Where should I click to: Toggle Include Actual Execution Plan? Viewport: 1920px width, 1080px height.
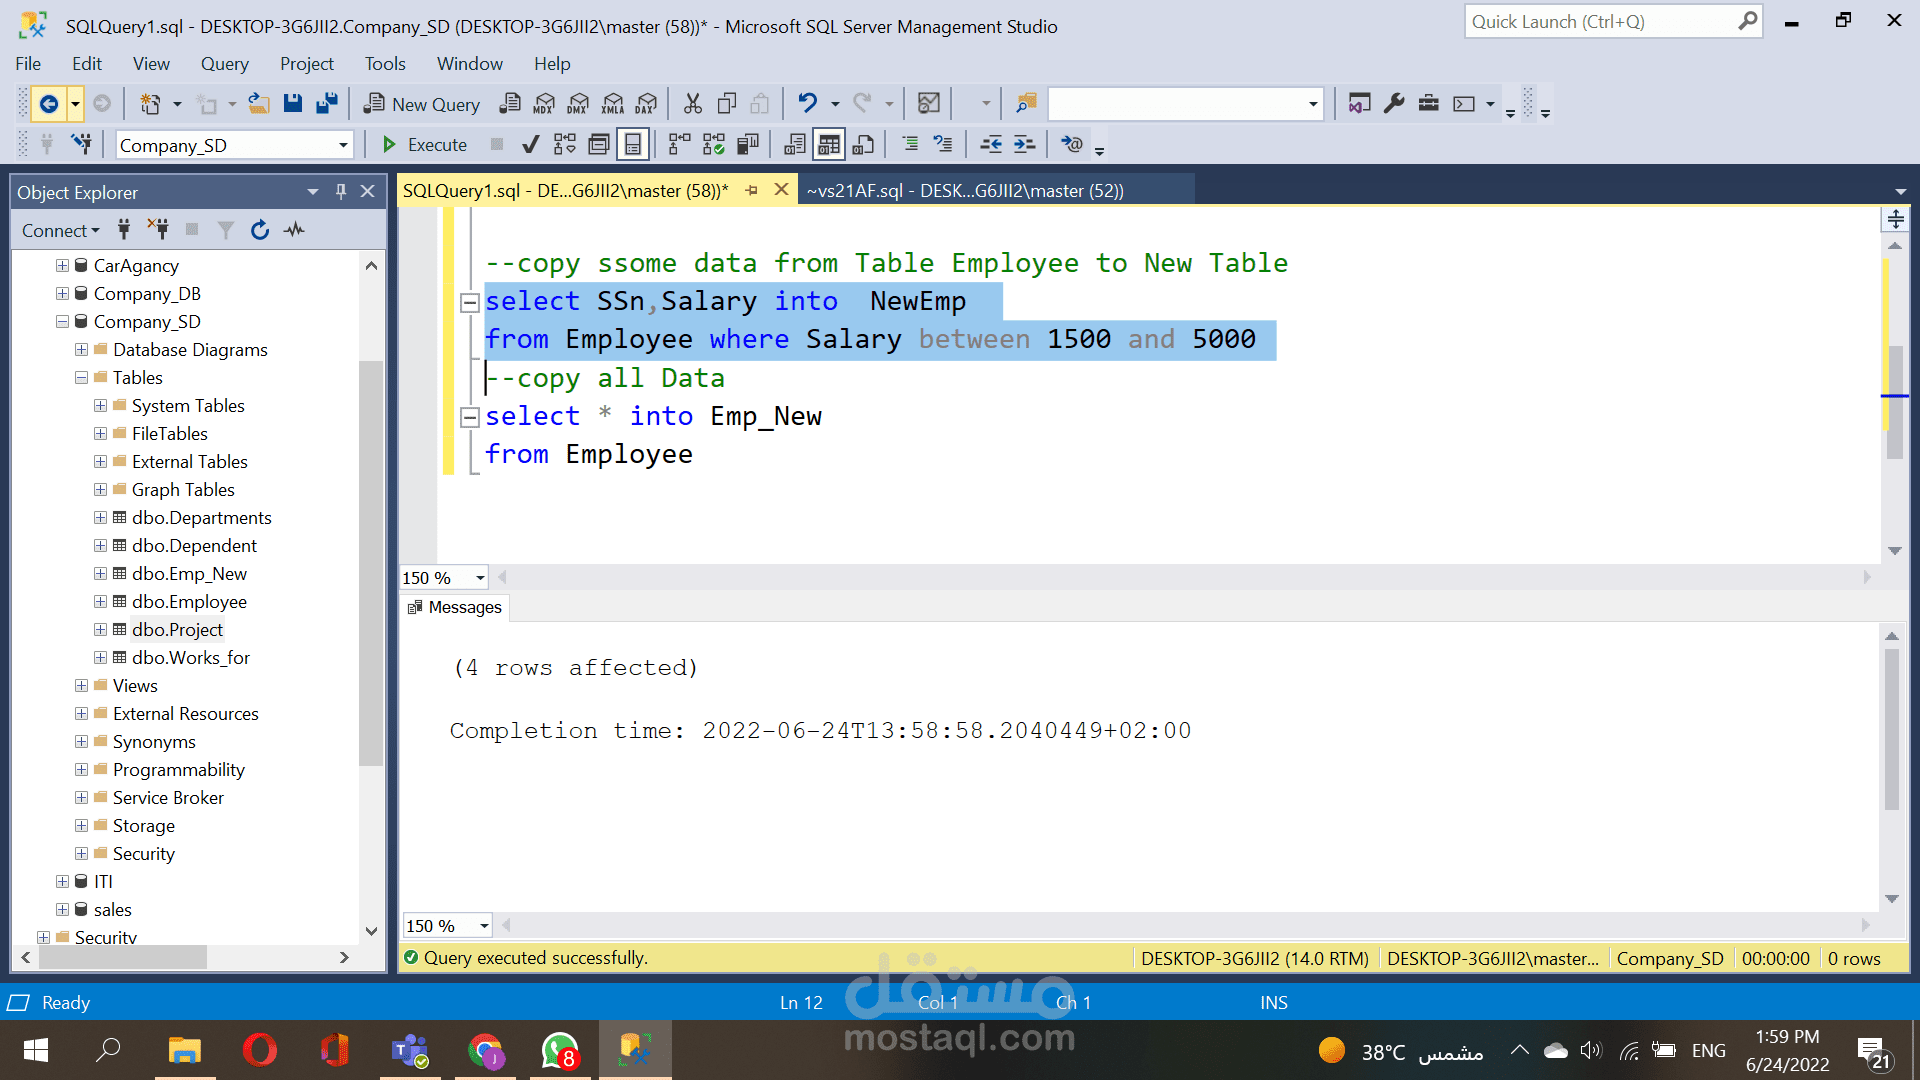coord(679,145)
